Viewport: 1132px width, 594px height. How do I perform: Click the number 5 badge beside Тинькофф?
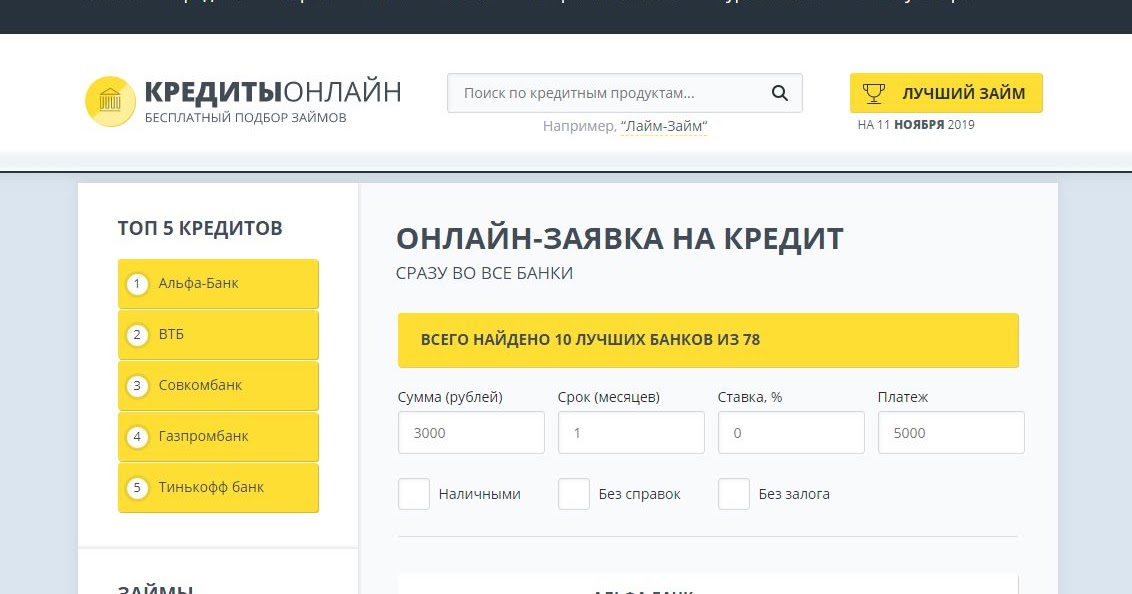137,488
